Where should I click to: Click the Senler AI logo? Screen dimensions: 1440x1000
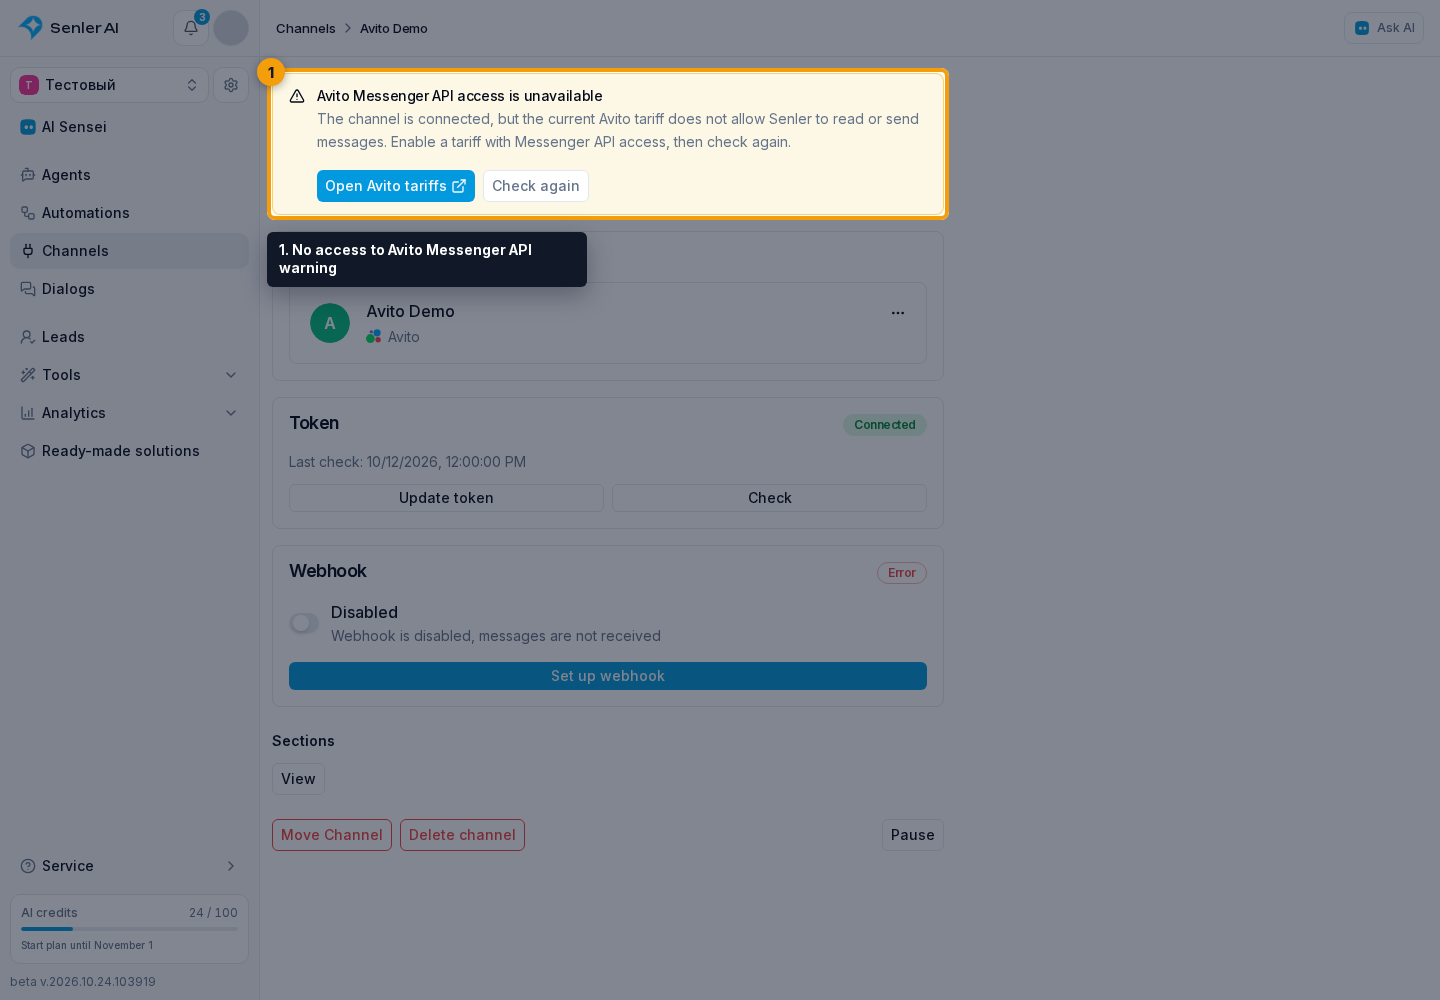click(x=69, y=28)
